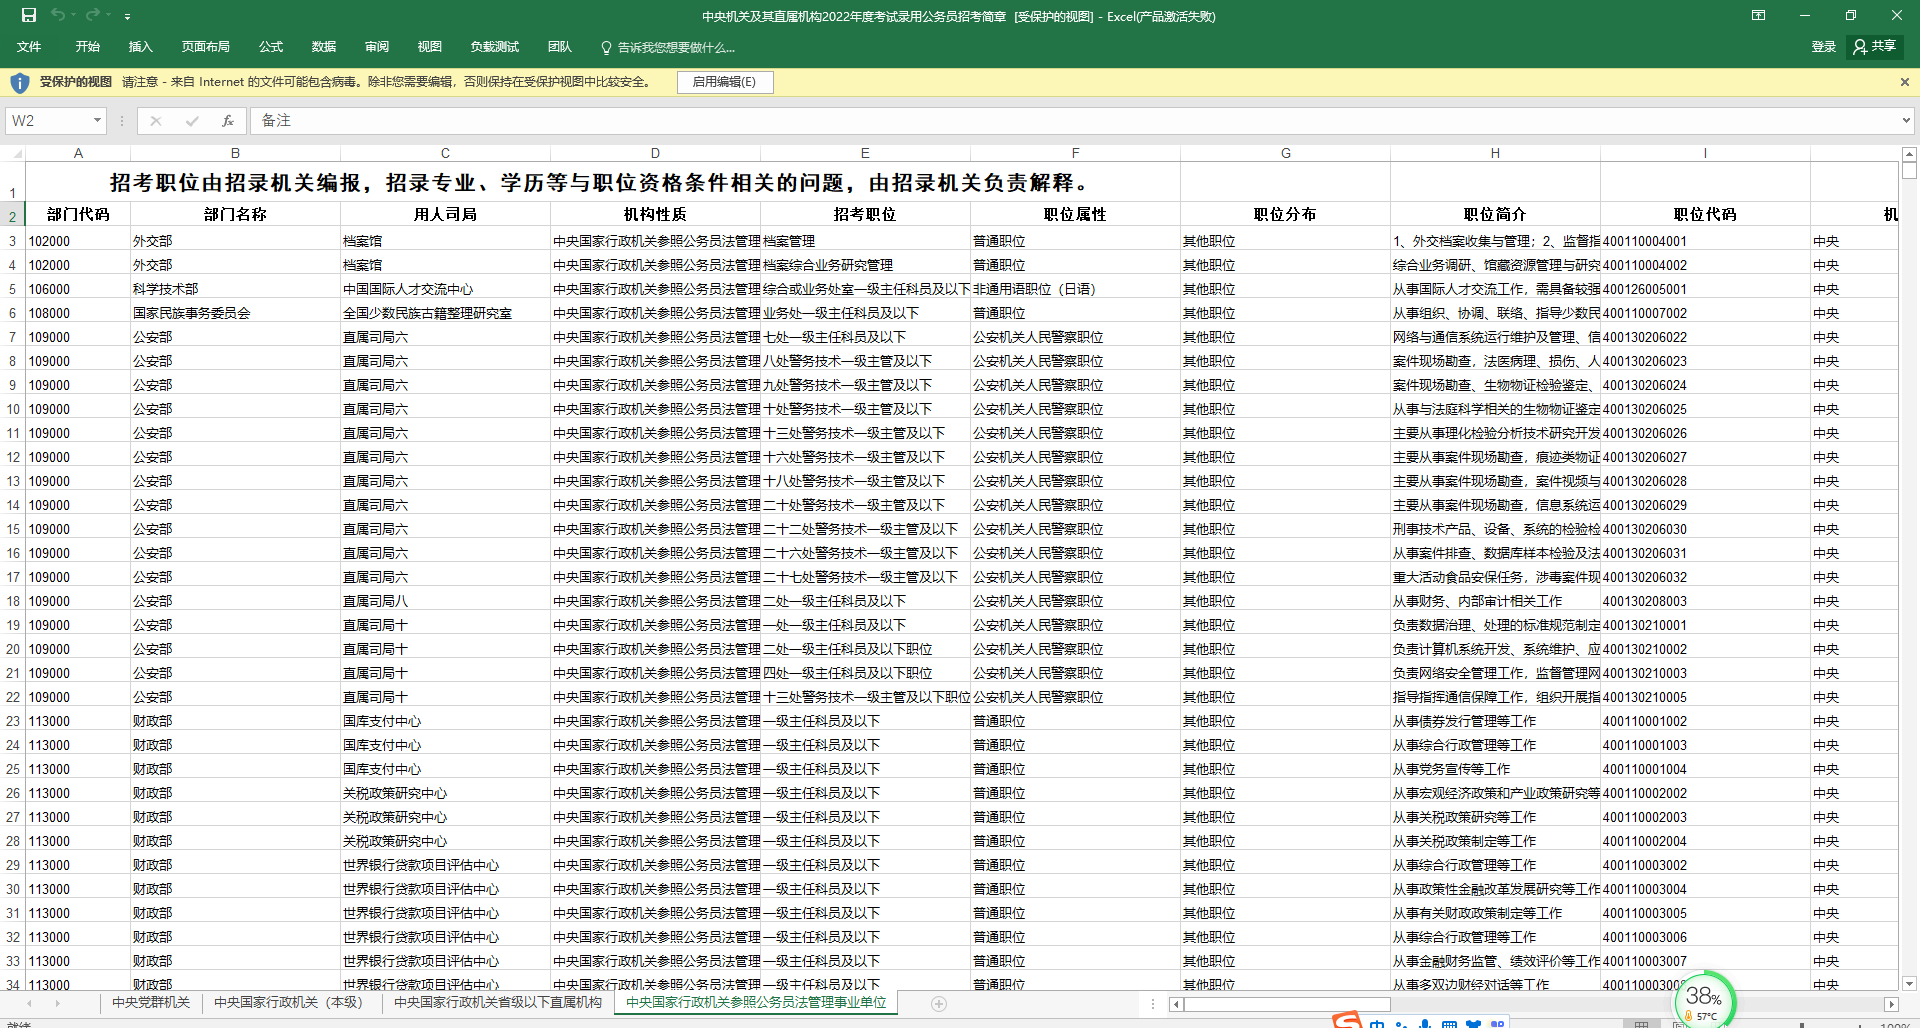Open the 数据 ribbon tab
Image resolution: width=1920 pixels, height=1028 pixels.
pos(323,47)
